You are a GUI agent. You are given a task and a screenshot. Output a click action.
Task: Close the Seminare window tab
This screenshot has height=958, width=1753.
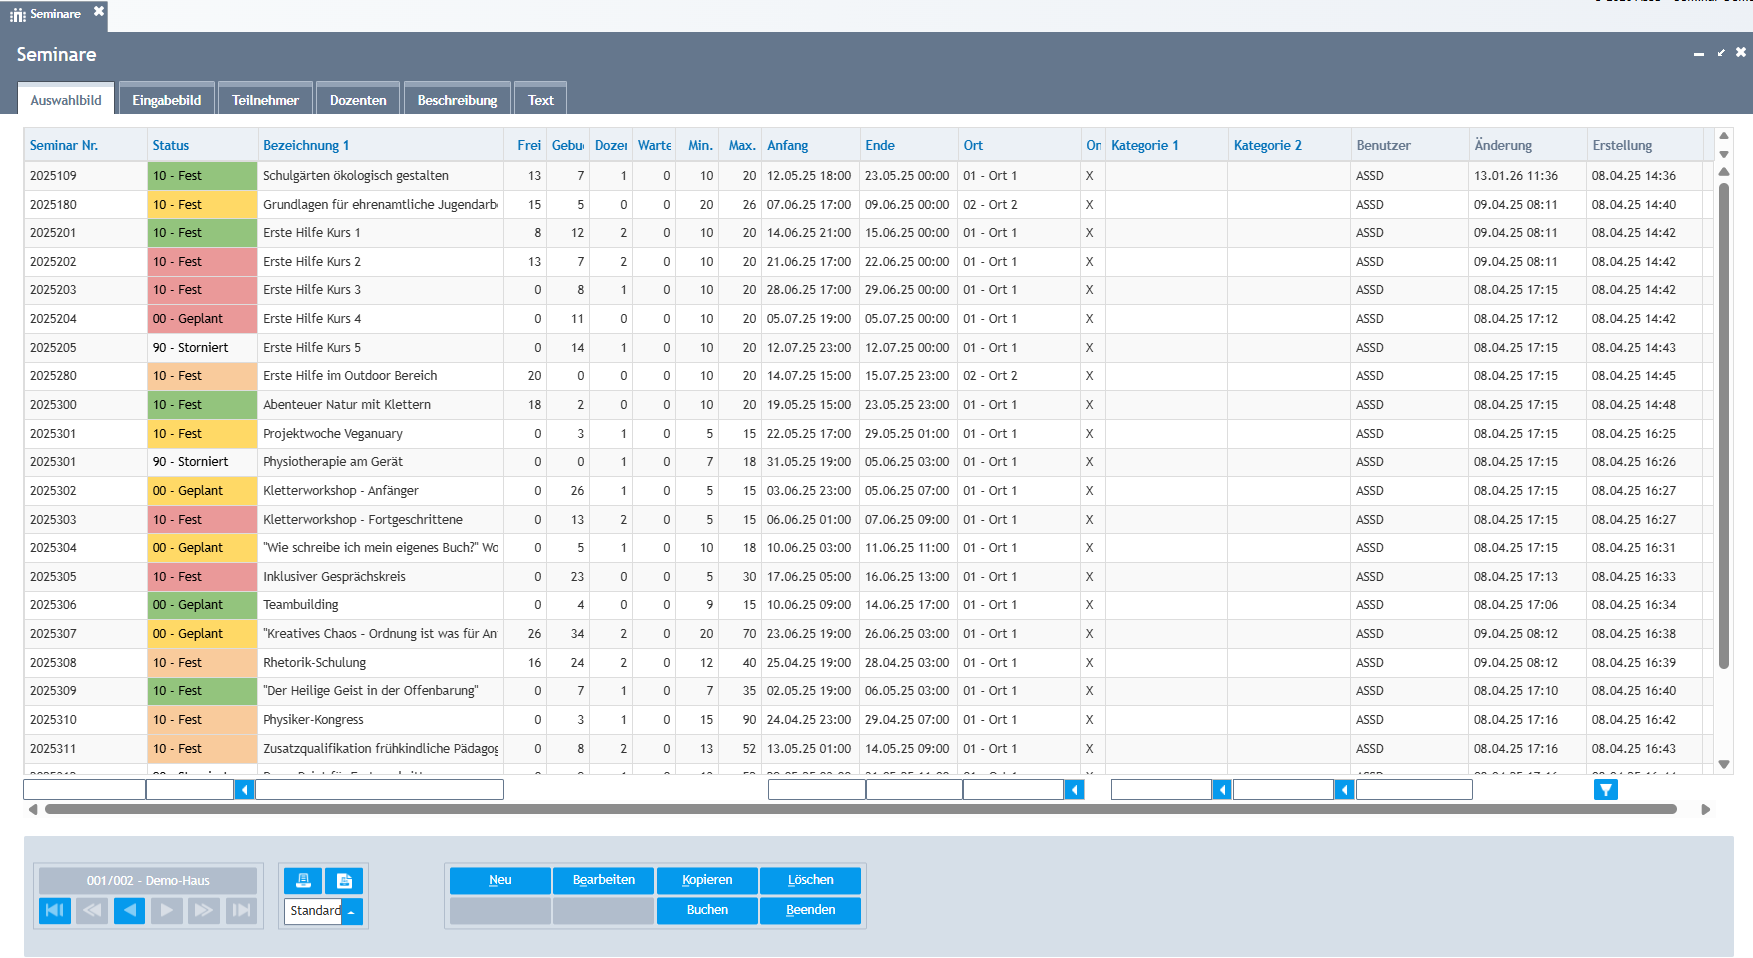click(99, 12)
